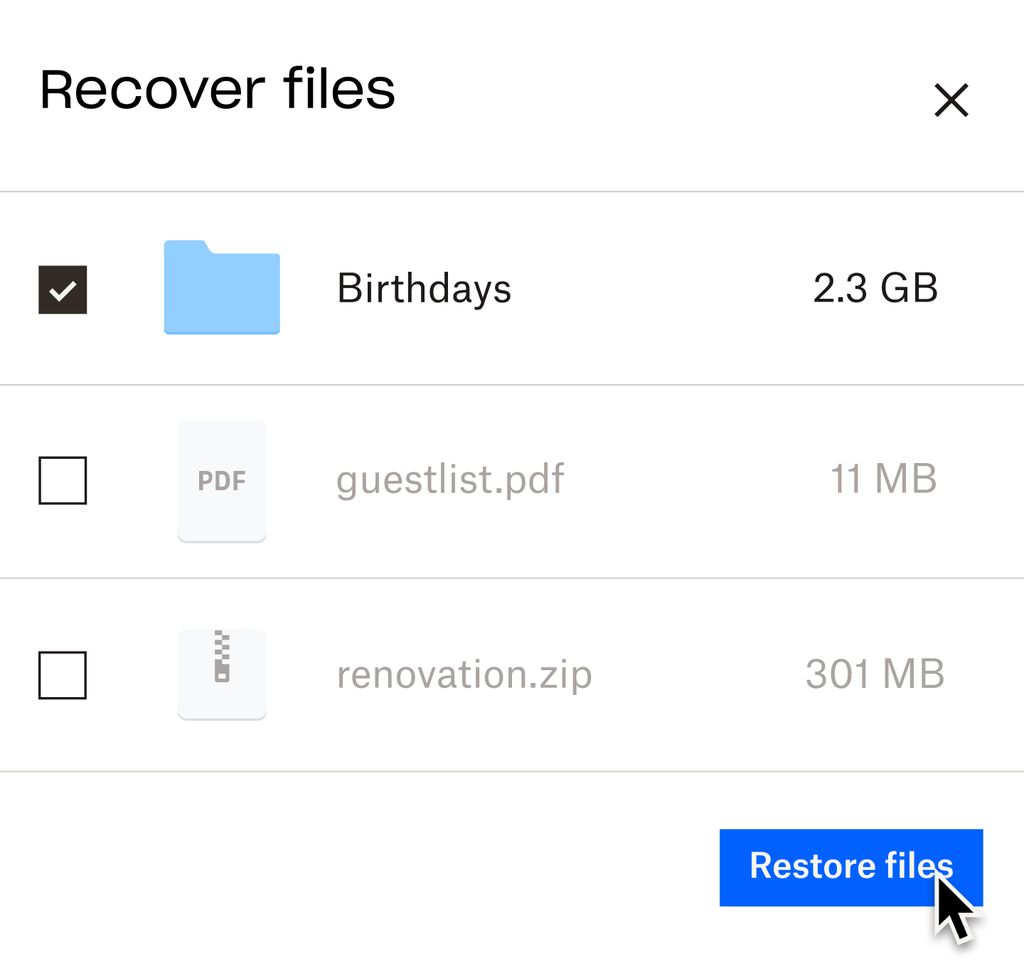Click the PDF label inside the document icon
Screen dimensions: 1024x966
tap(222, 481)
